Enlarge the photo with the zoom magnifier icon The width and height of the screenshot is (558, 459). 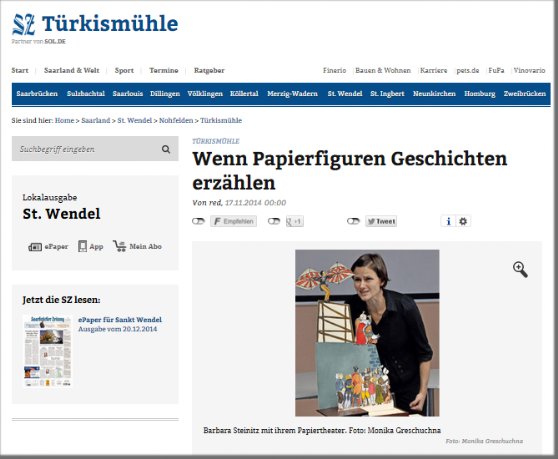pos(520,269)
